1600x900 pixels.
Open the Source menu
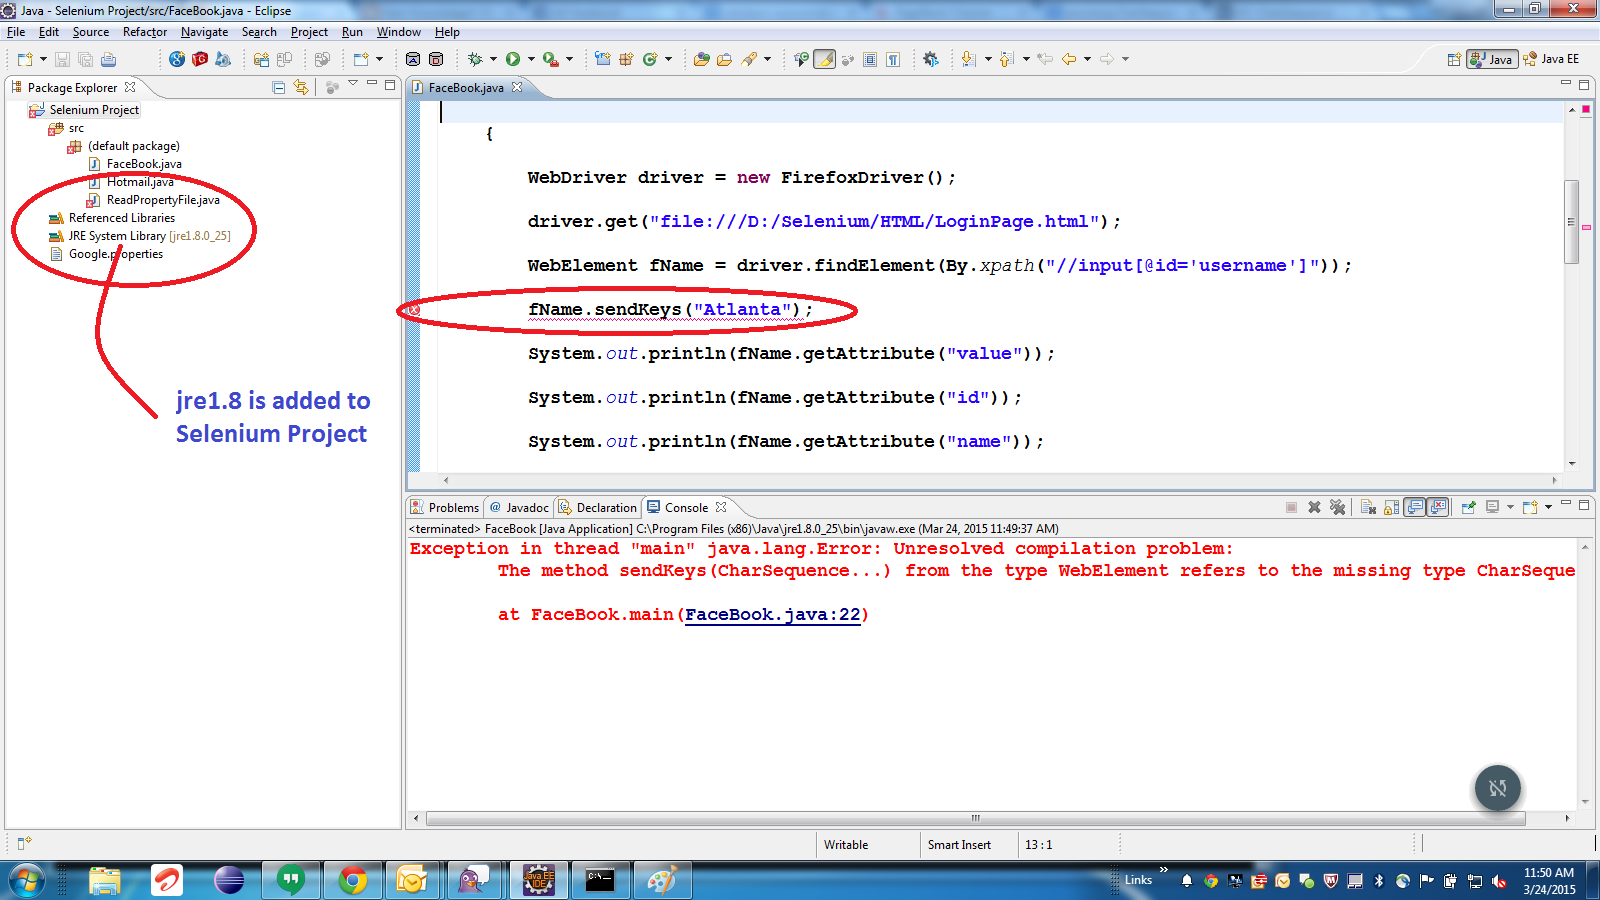(x=91, y=32)
